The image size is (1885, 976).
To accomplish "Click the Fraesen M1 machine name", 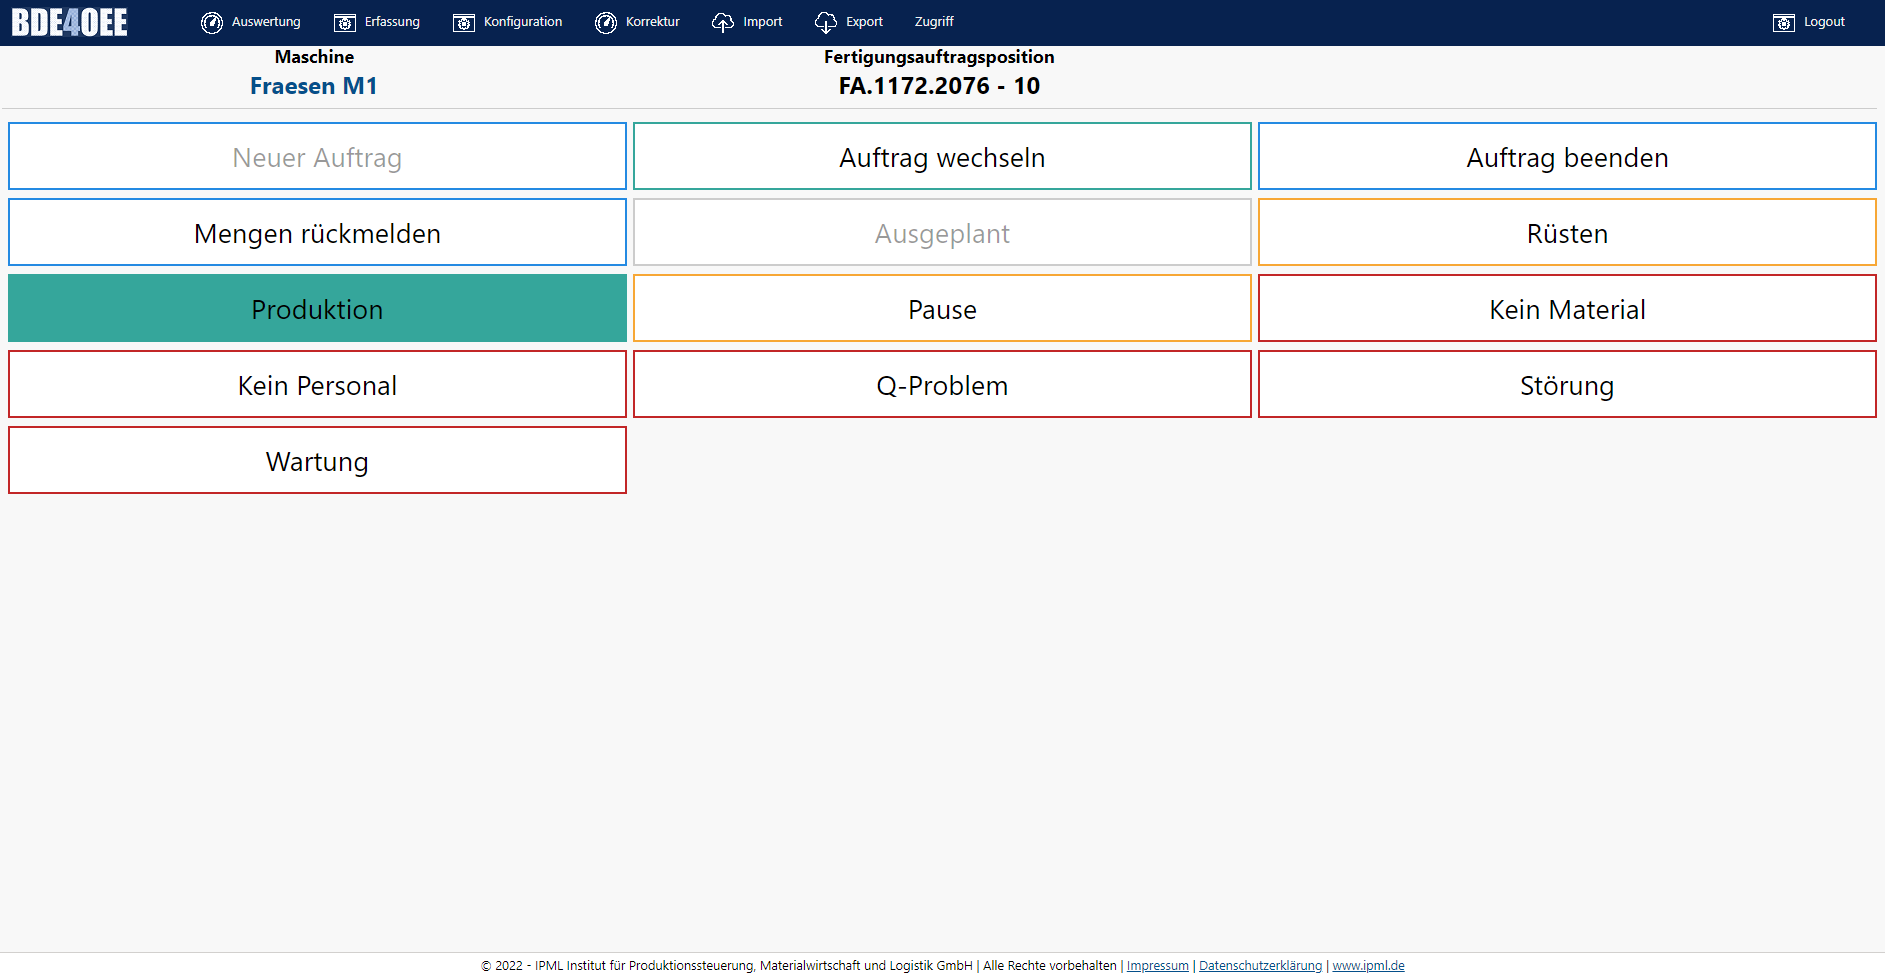I will 313,86.
